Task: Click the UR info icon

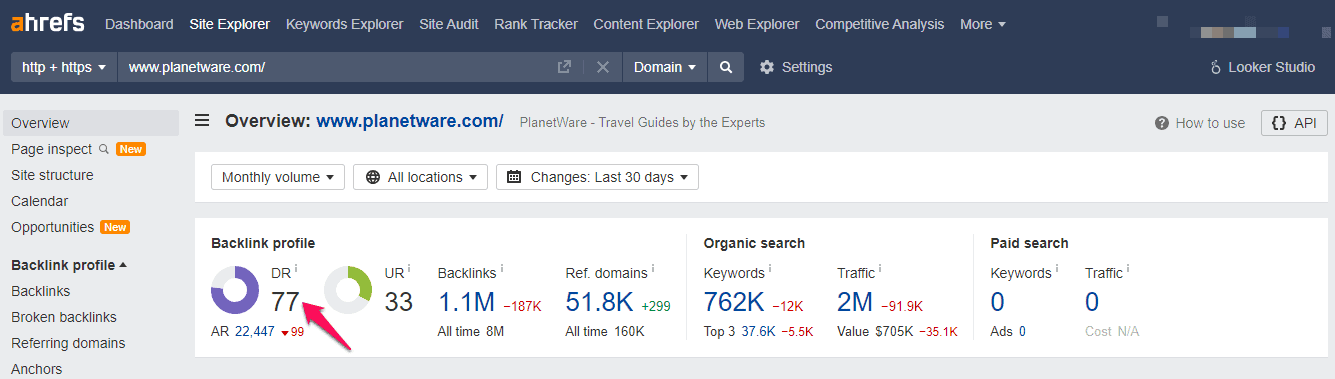Action: (410, 268)
